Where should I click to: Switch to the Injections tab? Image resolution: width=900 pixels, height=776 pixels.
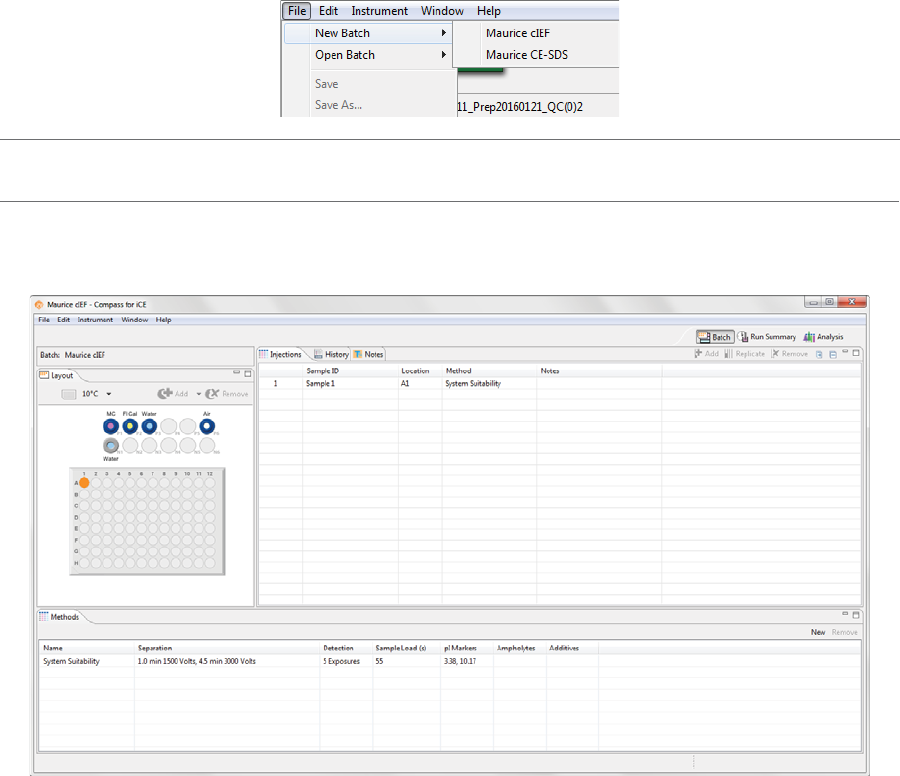click(280, 354)
